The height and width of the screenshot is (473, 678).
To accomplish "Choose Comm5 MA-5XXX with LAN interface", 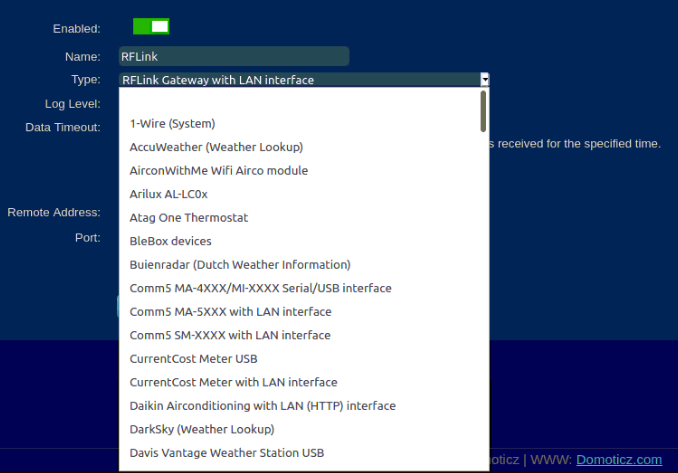I will (x=304, y=312).
